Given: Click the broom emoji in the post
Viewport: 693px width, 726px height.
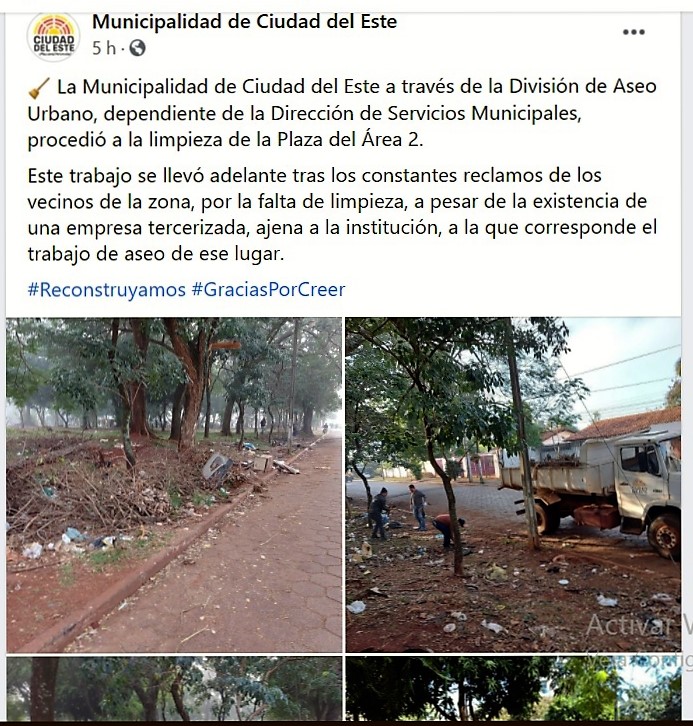Looking at the screenshot, I should pos(38,88).
